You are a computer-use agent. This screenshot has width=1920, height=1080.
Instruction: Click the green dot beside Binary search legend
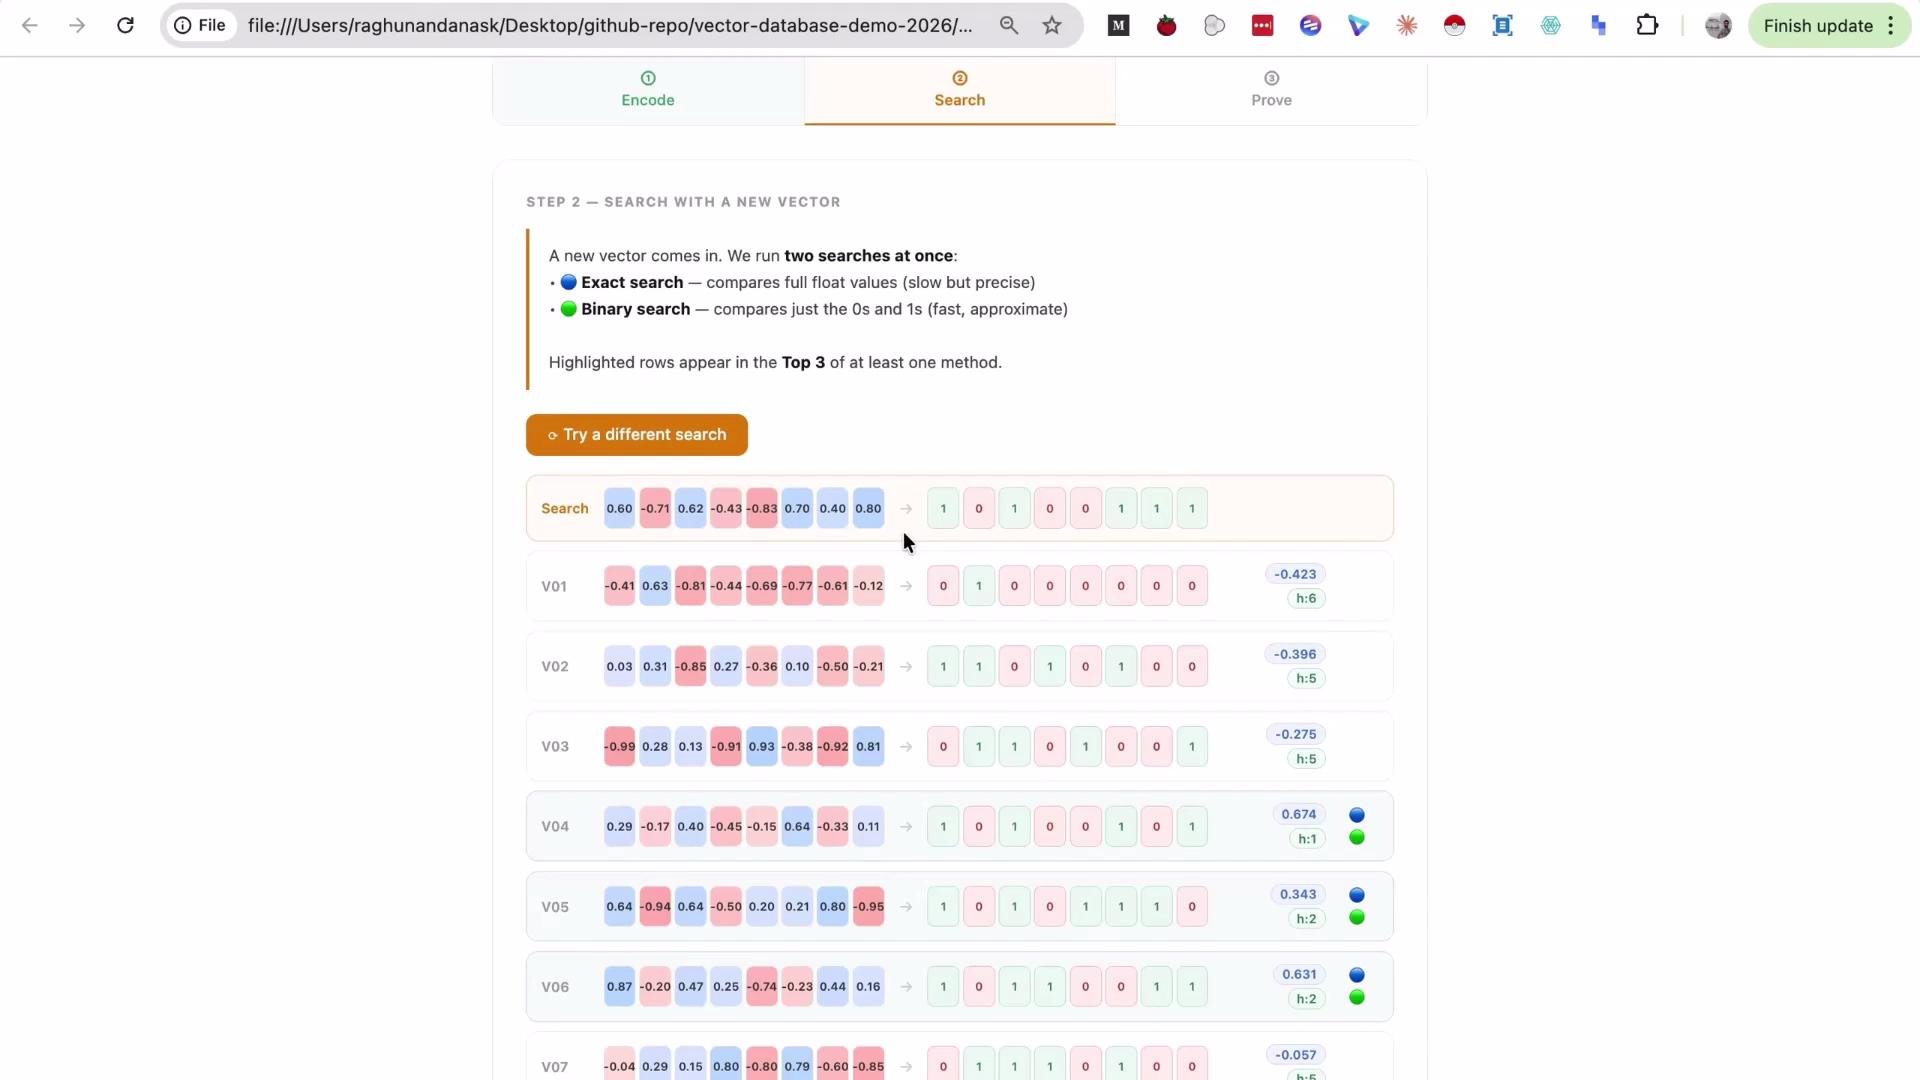coord(568,309)
